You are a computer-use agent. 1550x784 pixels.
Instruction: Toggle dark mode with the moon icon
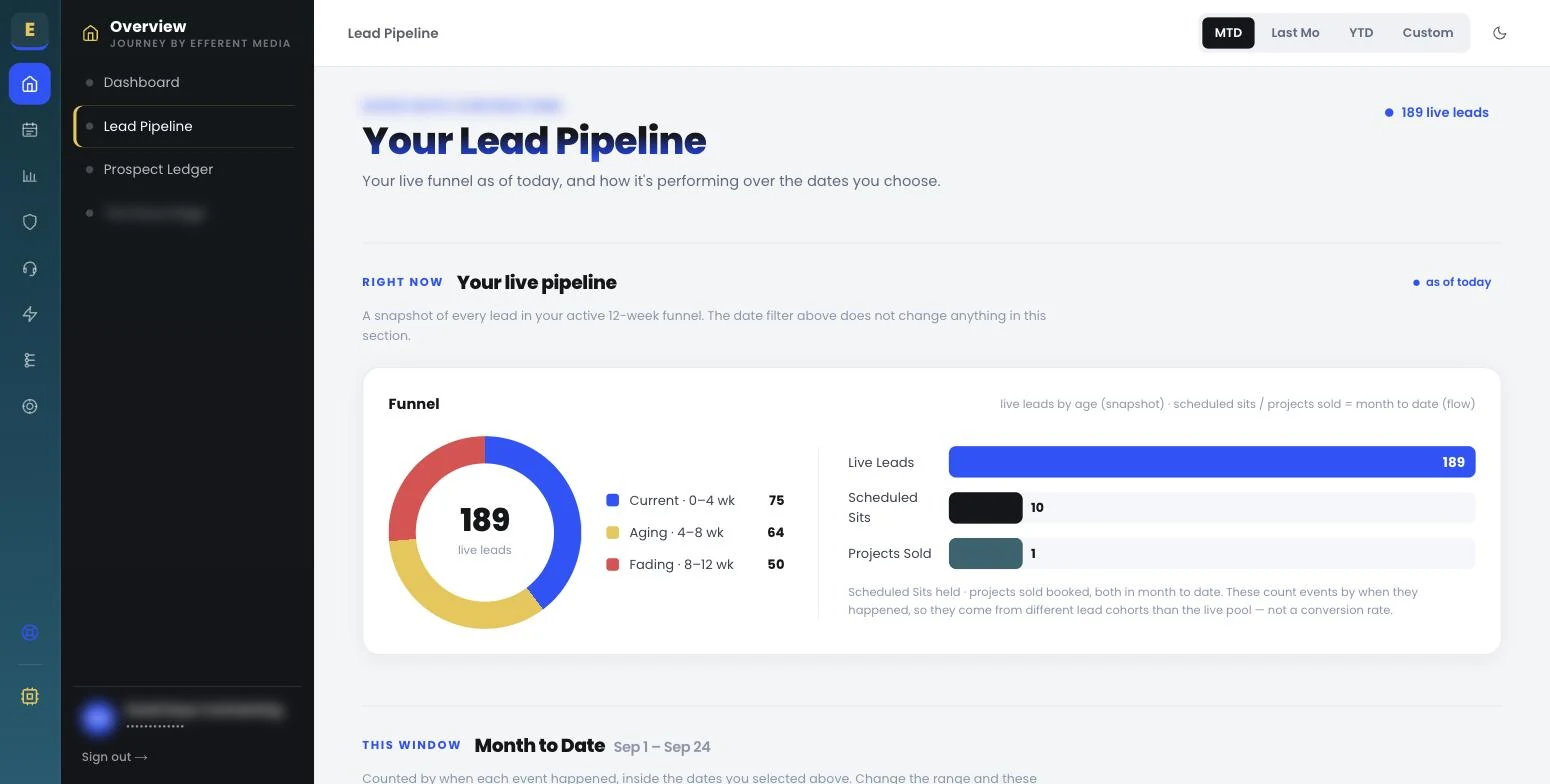[x=1499, y=33]
